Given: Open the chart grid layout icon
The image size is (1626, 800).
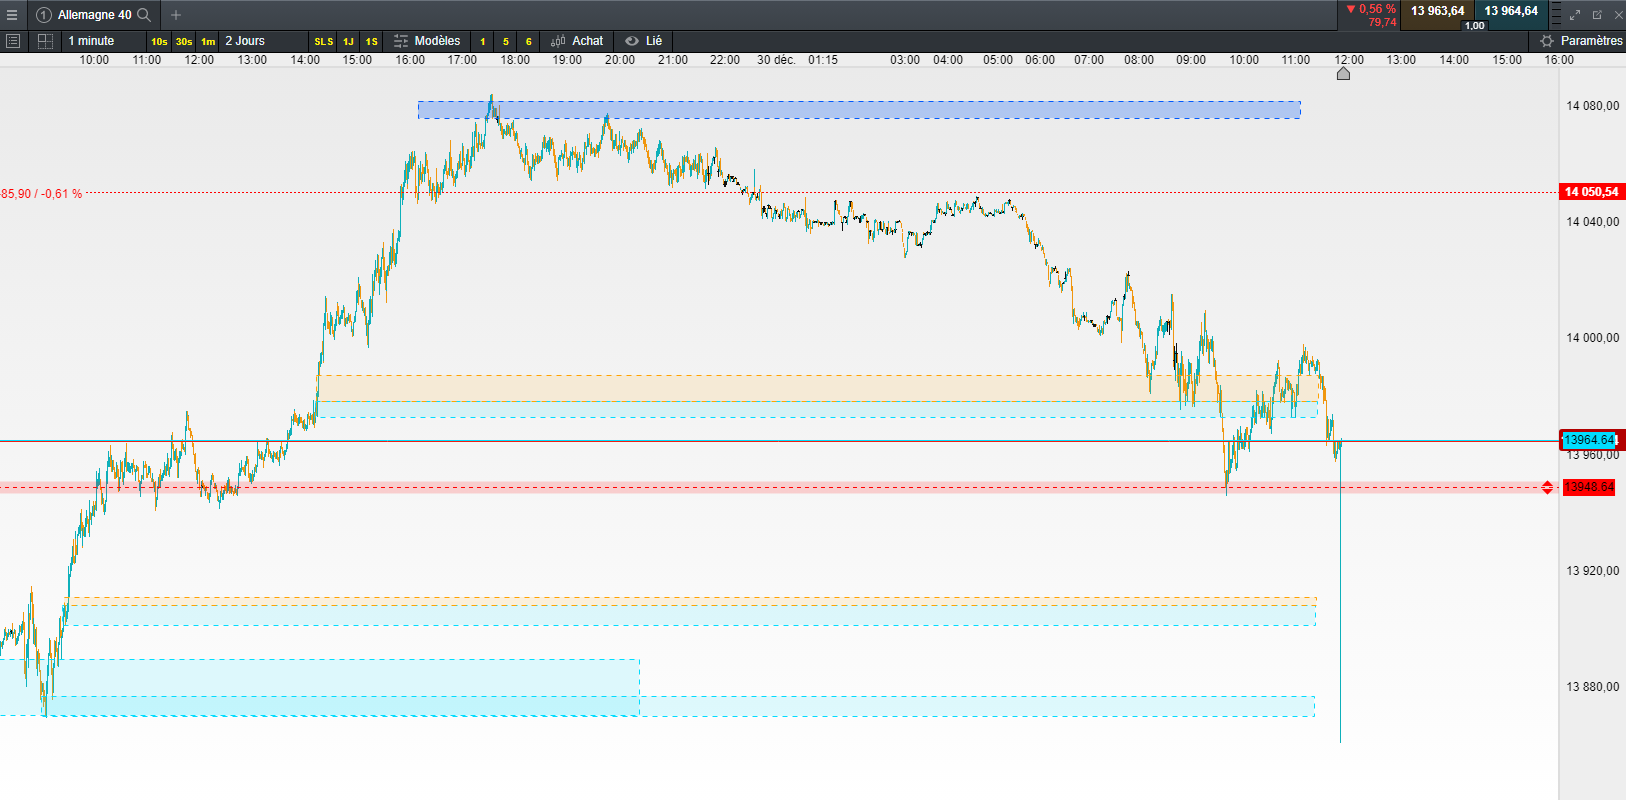Looking at the screenshot, I should (45, 41).
